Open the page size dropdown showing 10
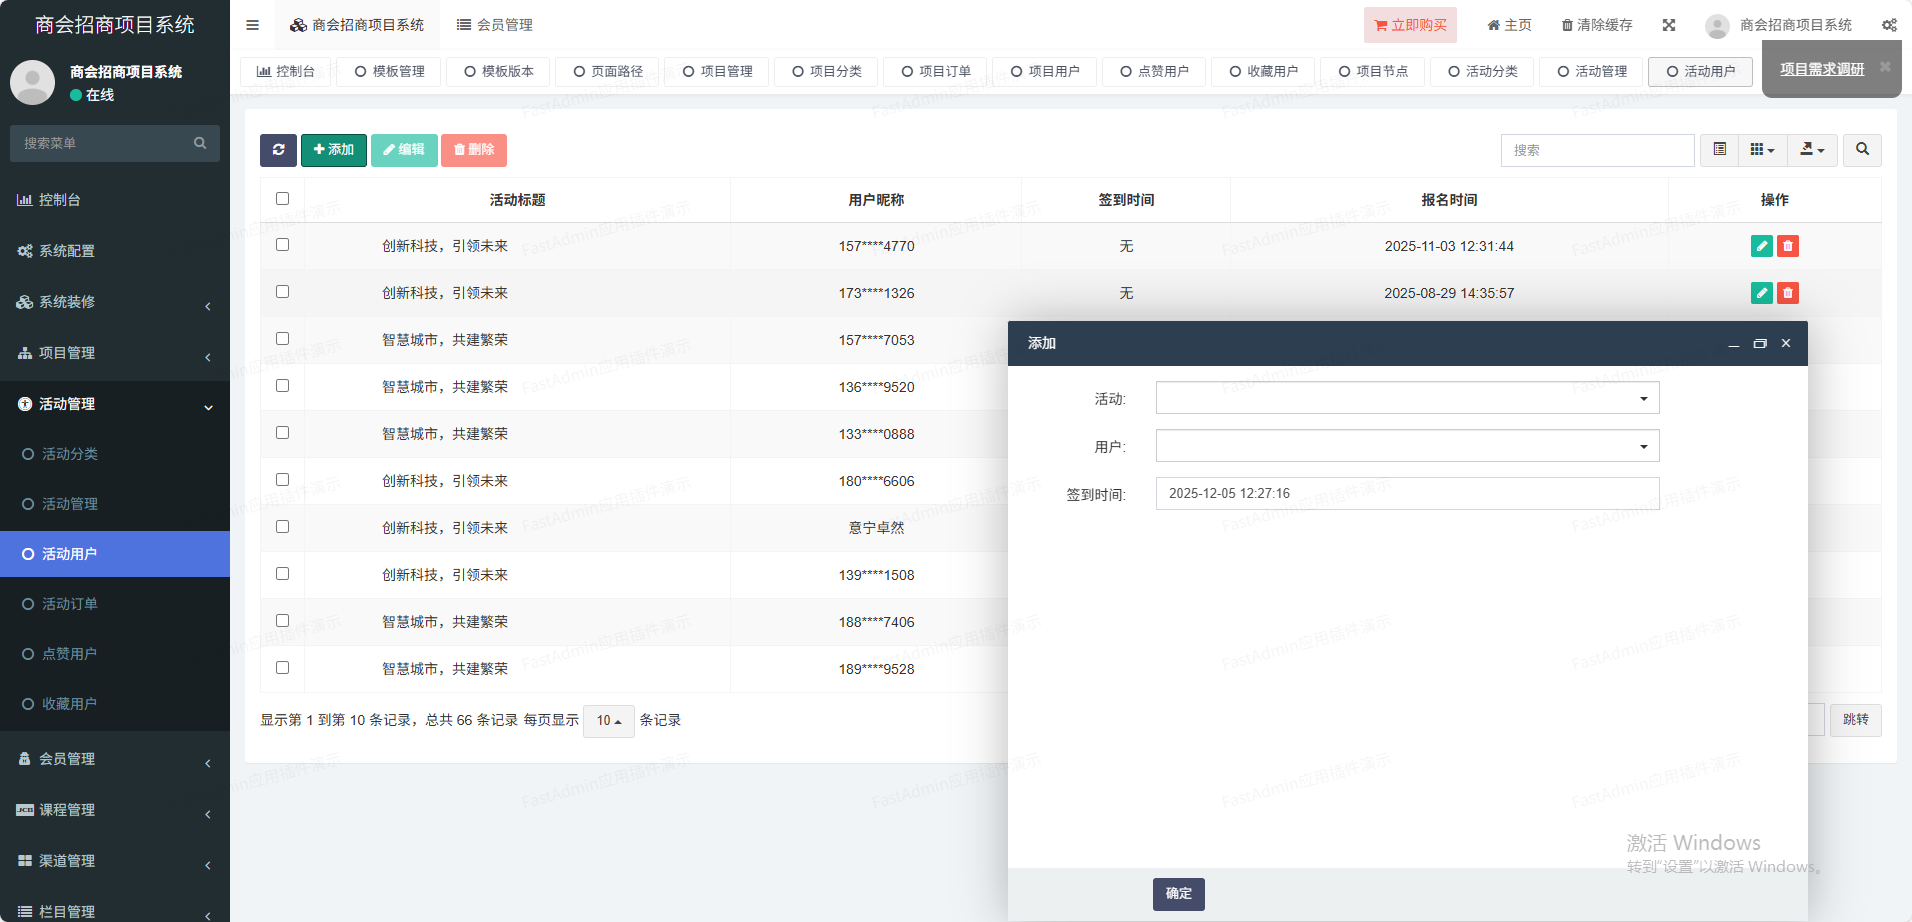 (608, 721)
